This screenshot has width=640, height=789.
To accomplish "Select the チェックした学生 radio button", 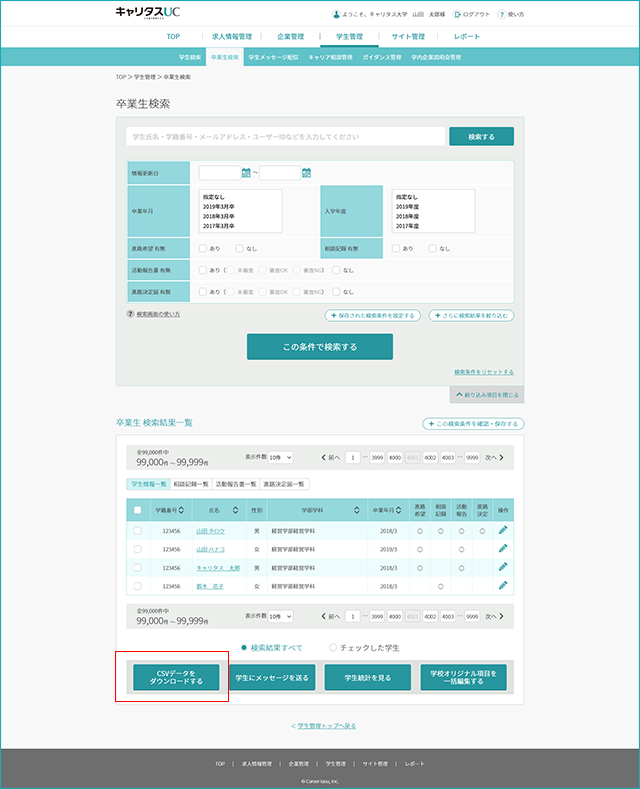I will click(333, 648).
